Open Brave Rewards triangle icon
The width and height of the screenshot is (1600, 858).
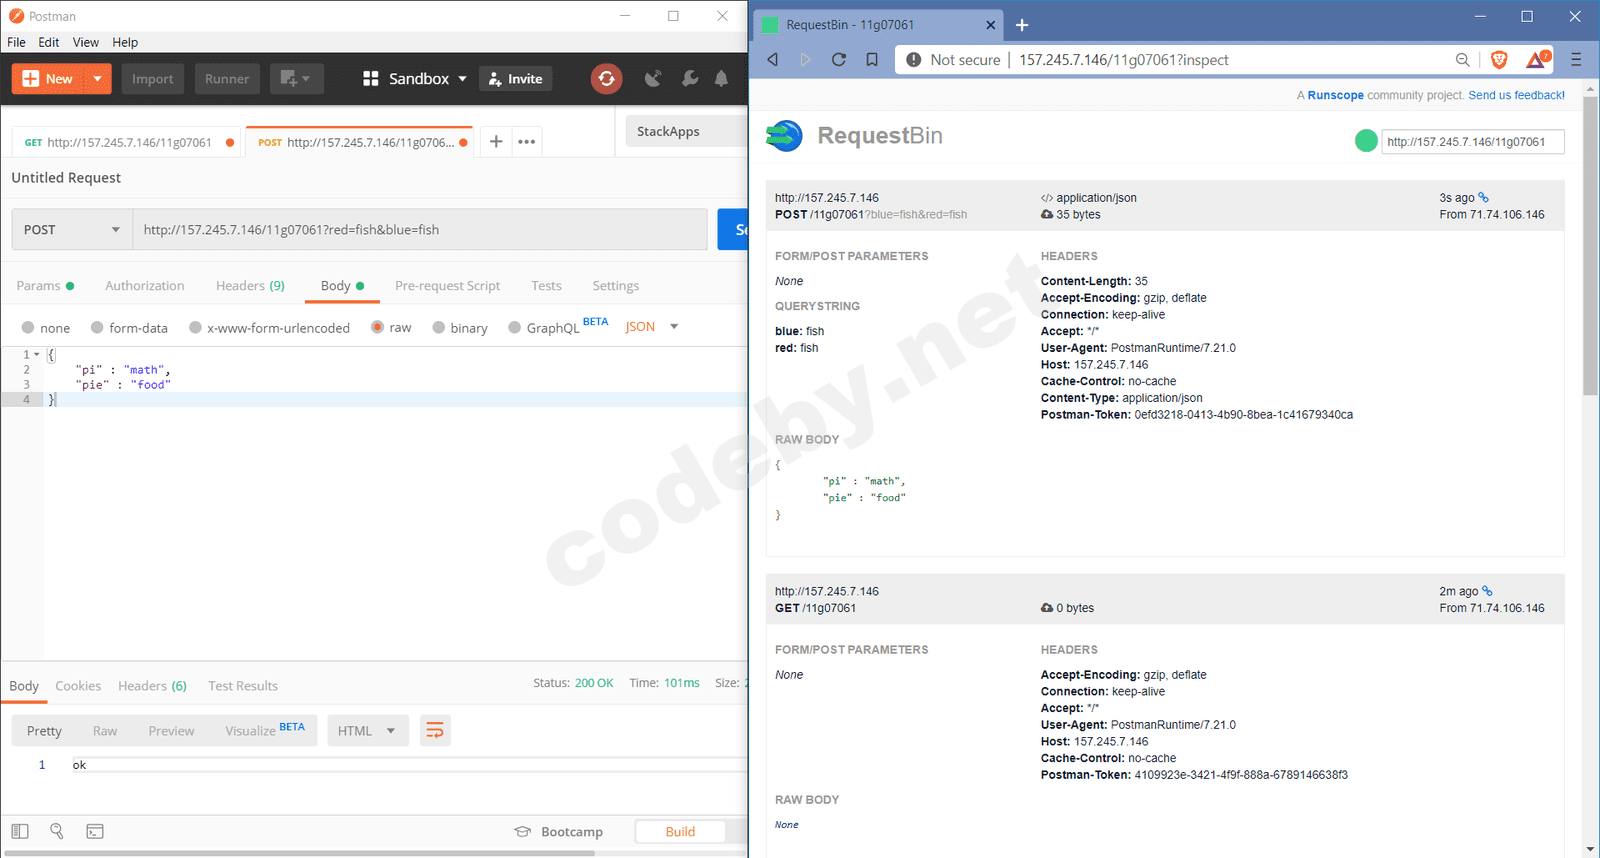[x=1537, y=60]
